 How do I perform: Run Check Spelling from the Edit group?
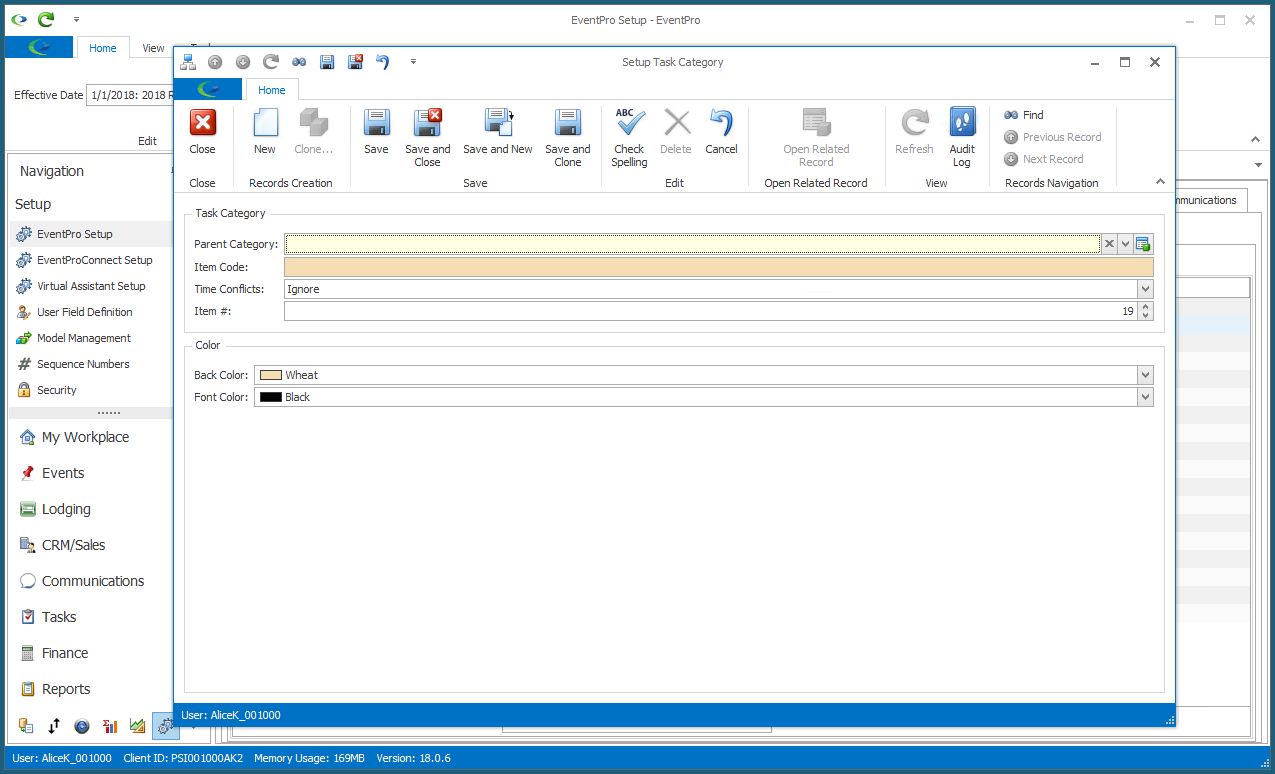pyautogui.click(x=630, y=138)
